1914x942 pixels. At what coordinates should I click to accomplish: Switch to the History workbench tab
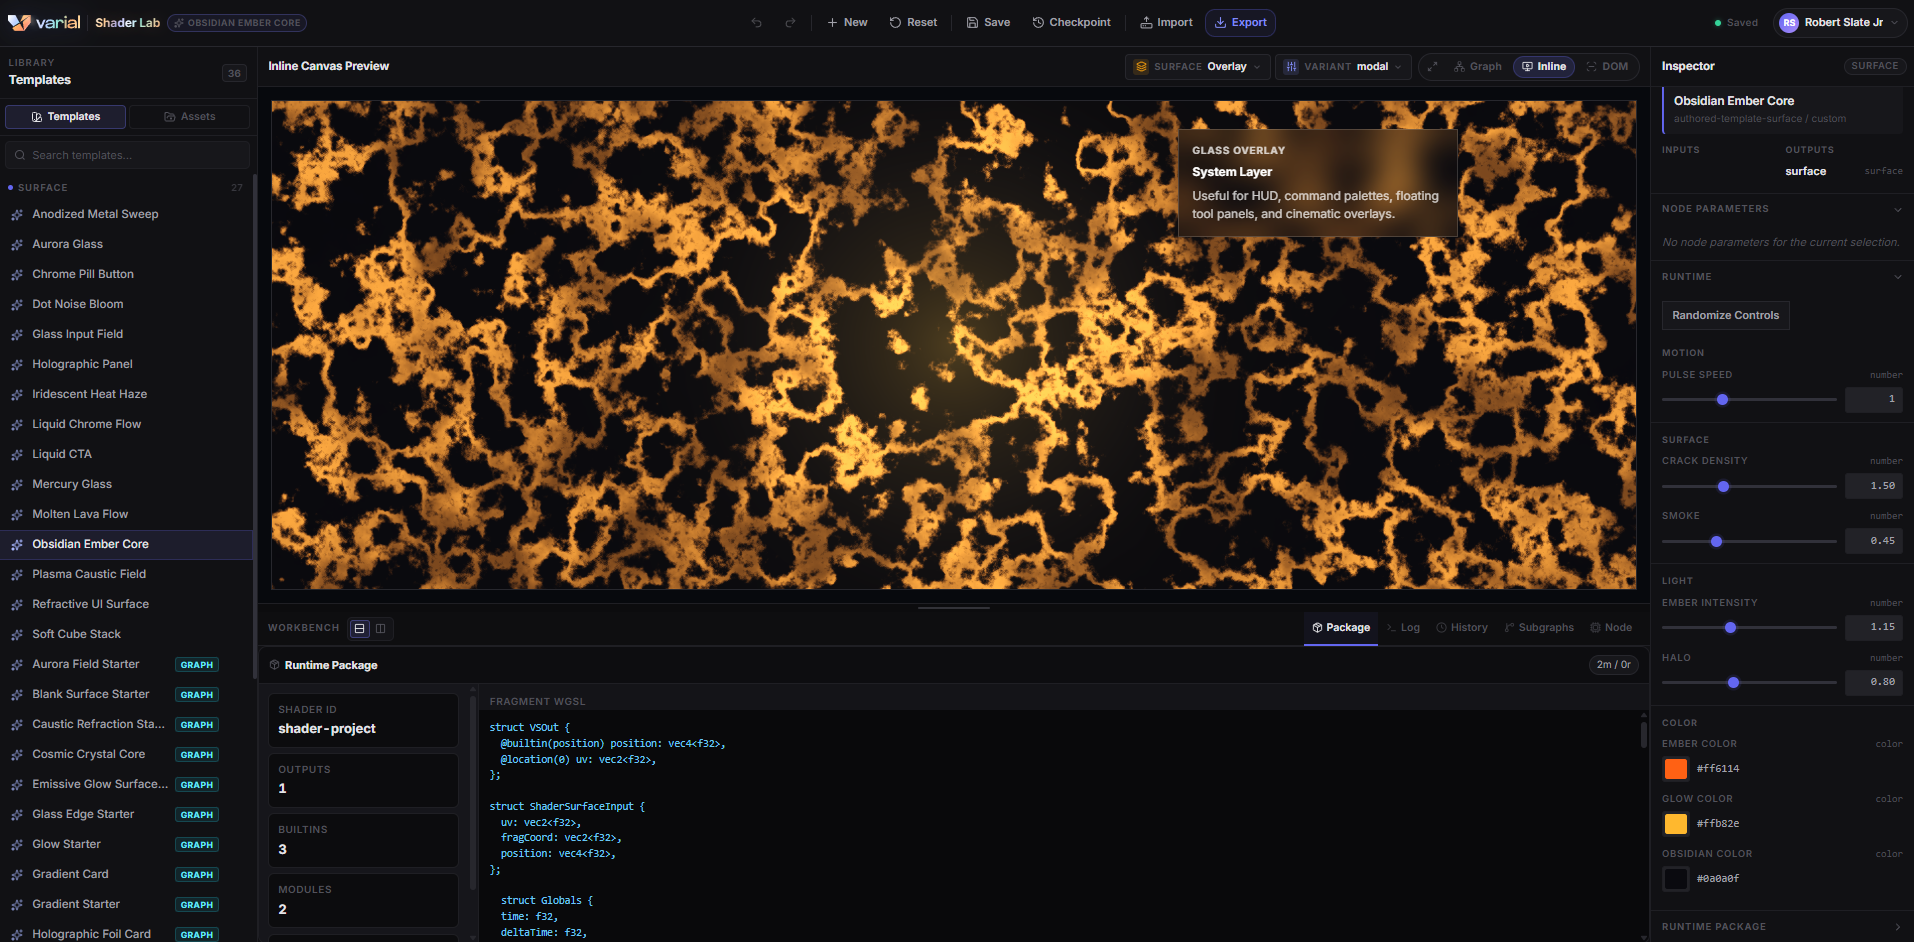coord(1461,628)
